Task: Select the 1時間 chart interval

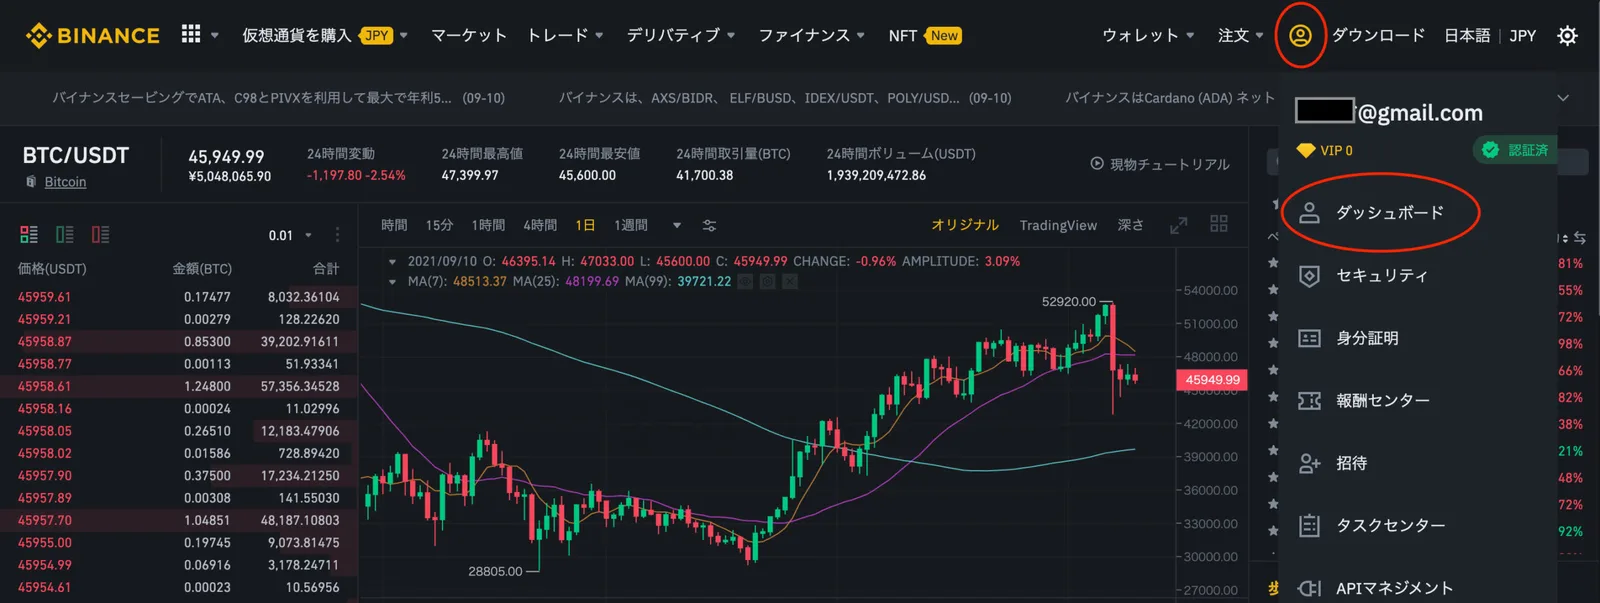Action: pyautogui.click(x=488, y=225)
